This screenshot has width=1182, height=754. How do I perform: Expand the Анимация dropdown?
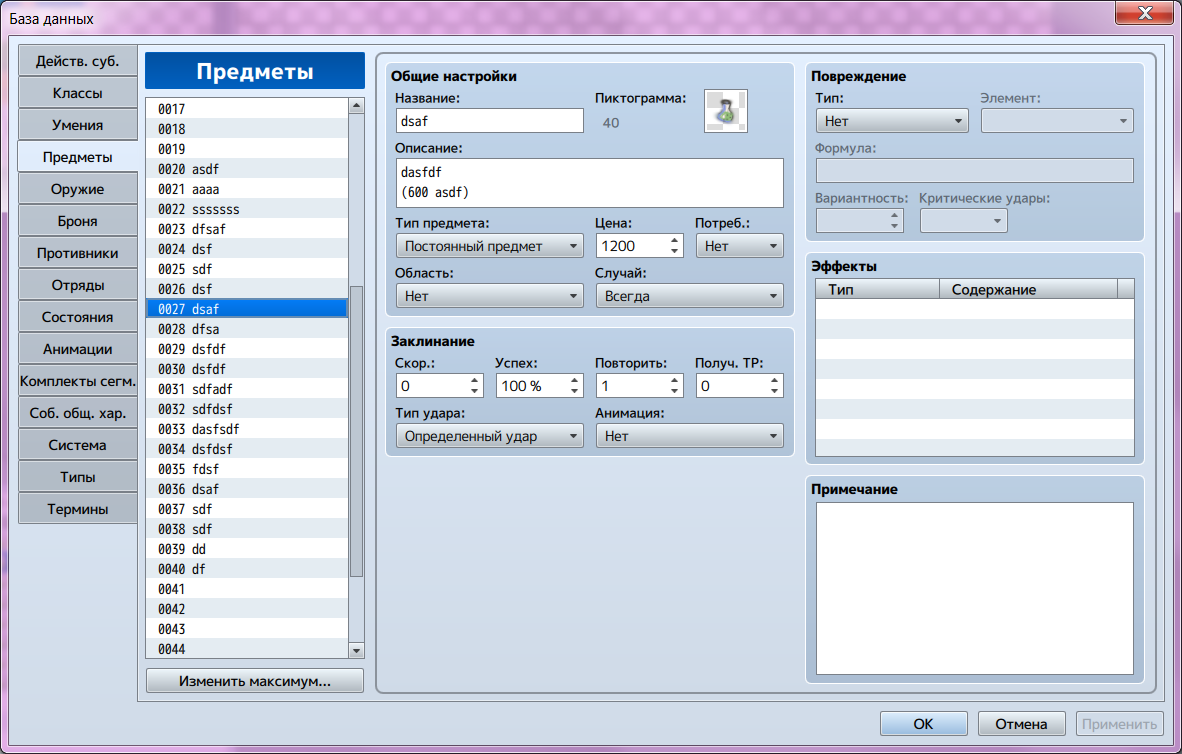(689, 436)
